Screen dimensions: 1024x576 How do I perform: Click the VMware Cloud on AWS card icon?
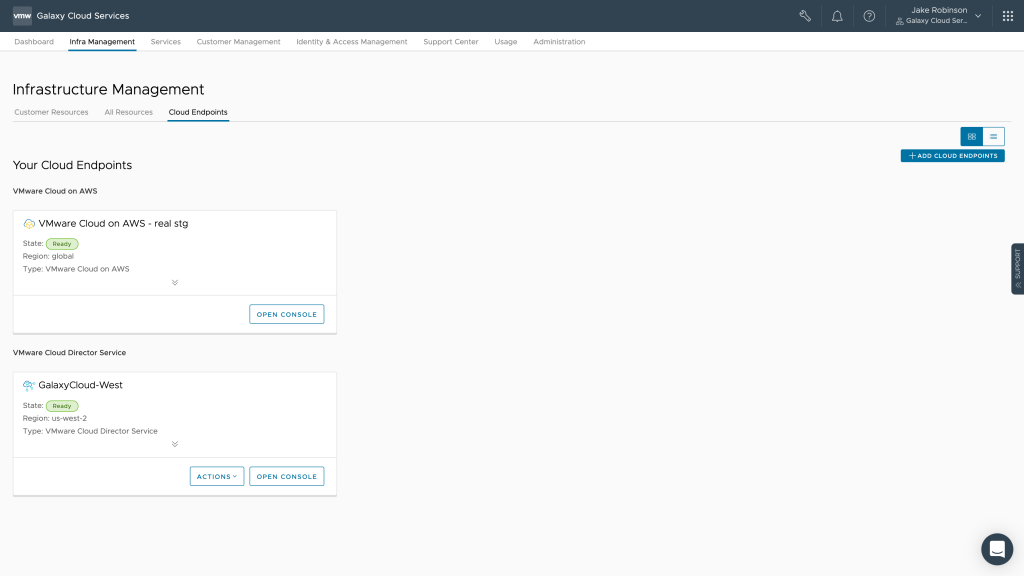[29, 224]
